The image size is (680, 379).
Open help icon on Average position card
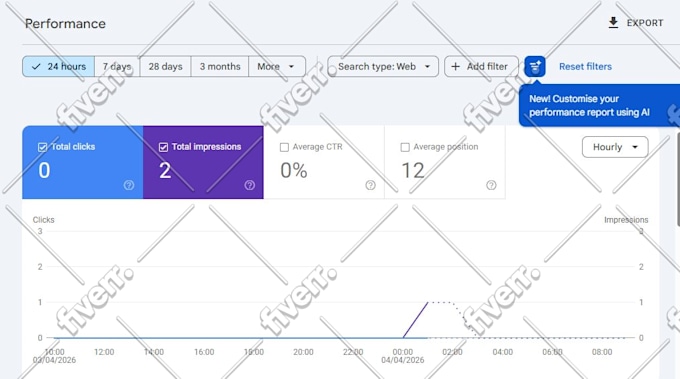tap(491, 185)
